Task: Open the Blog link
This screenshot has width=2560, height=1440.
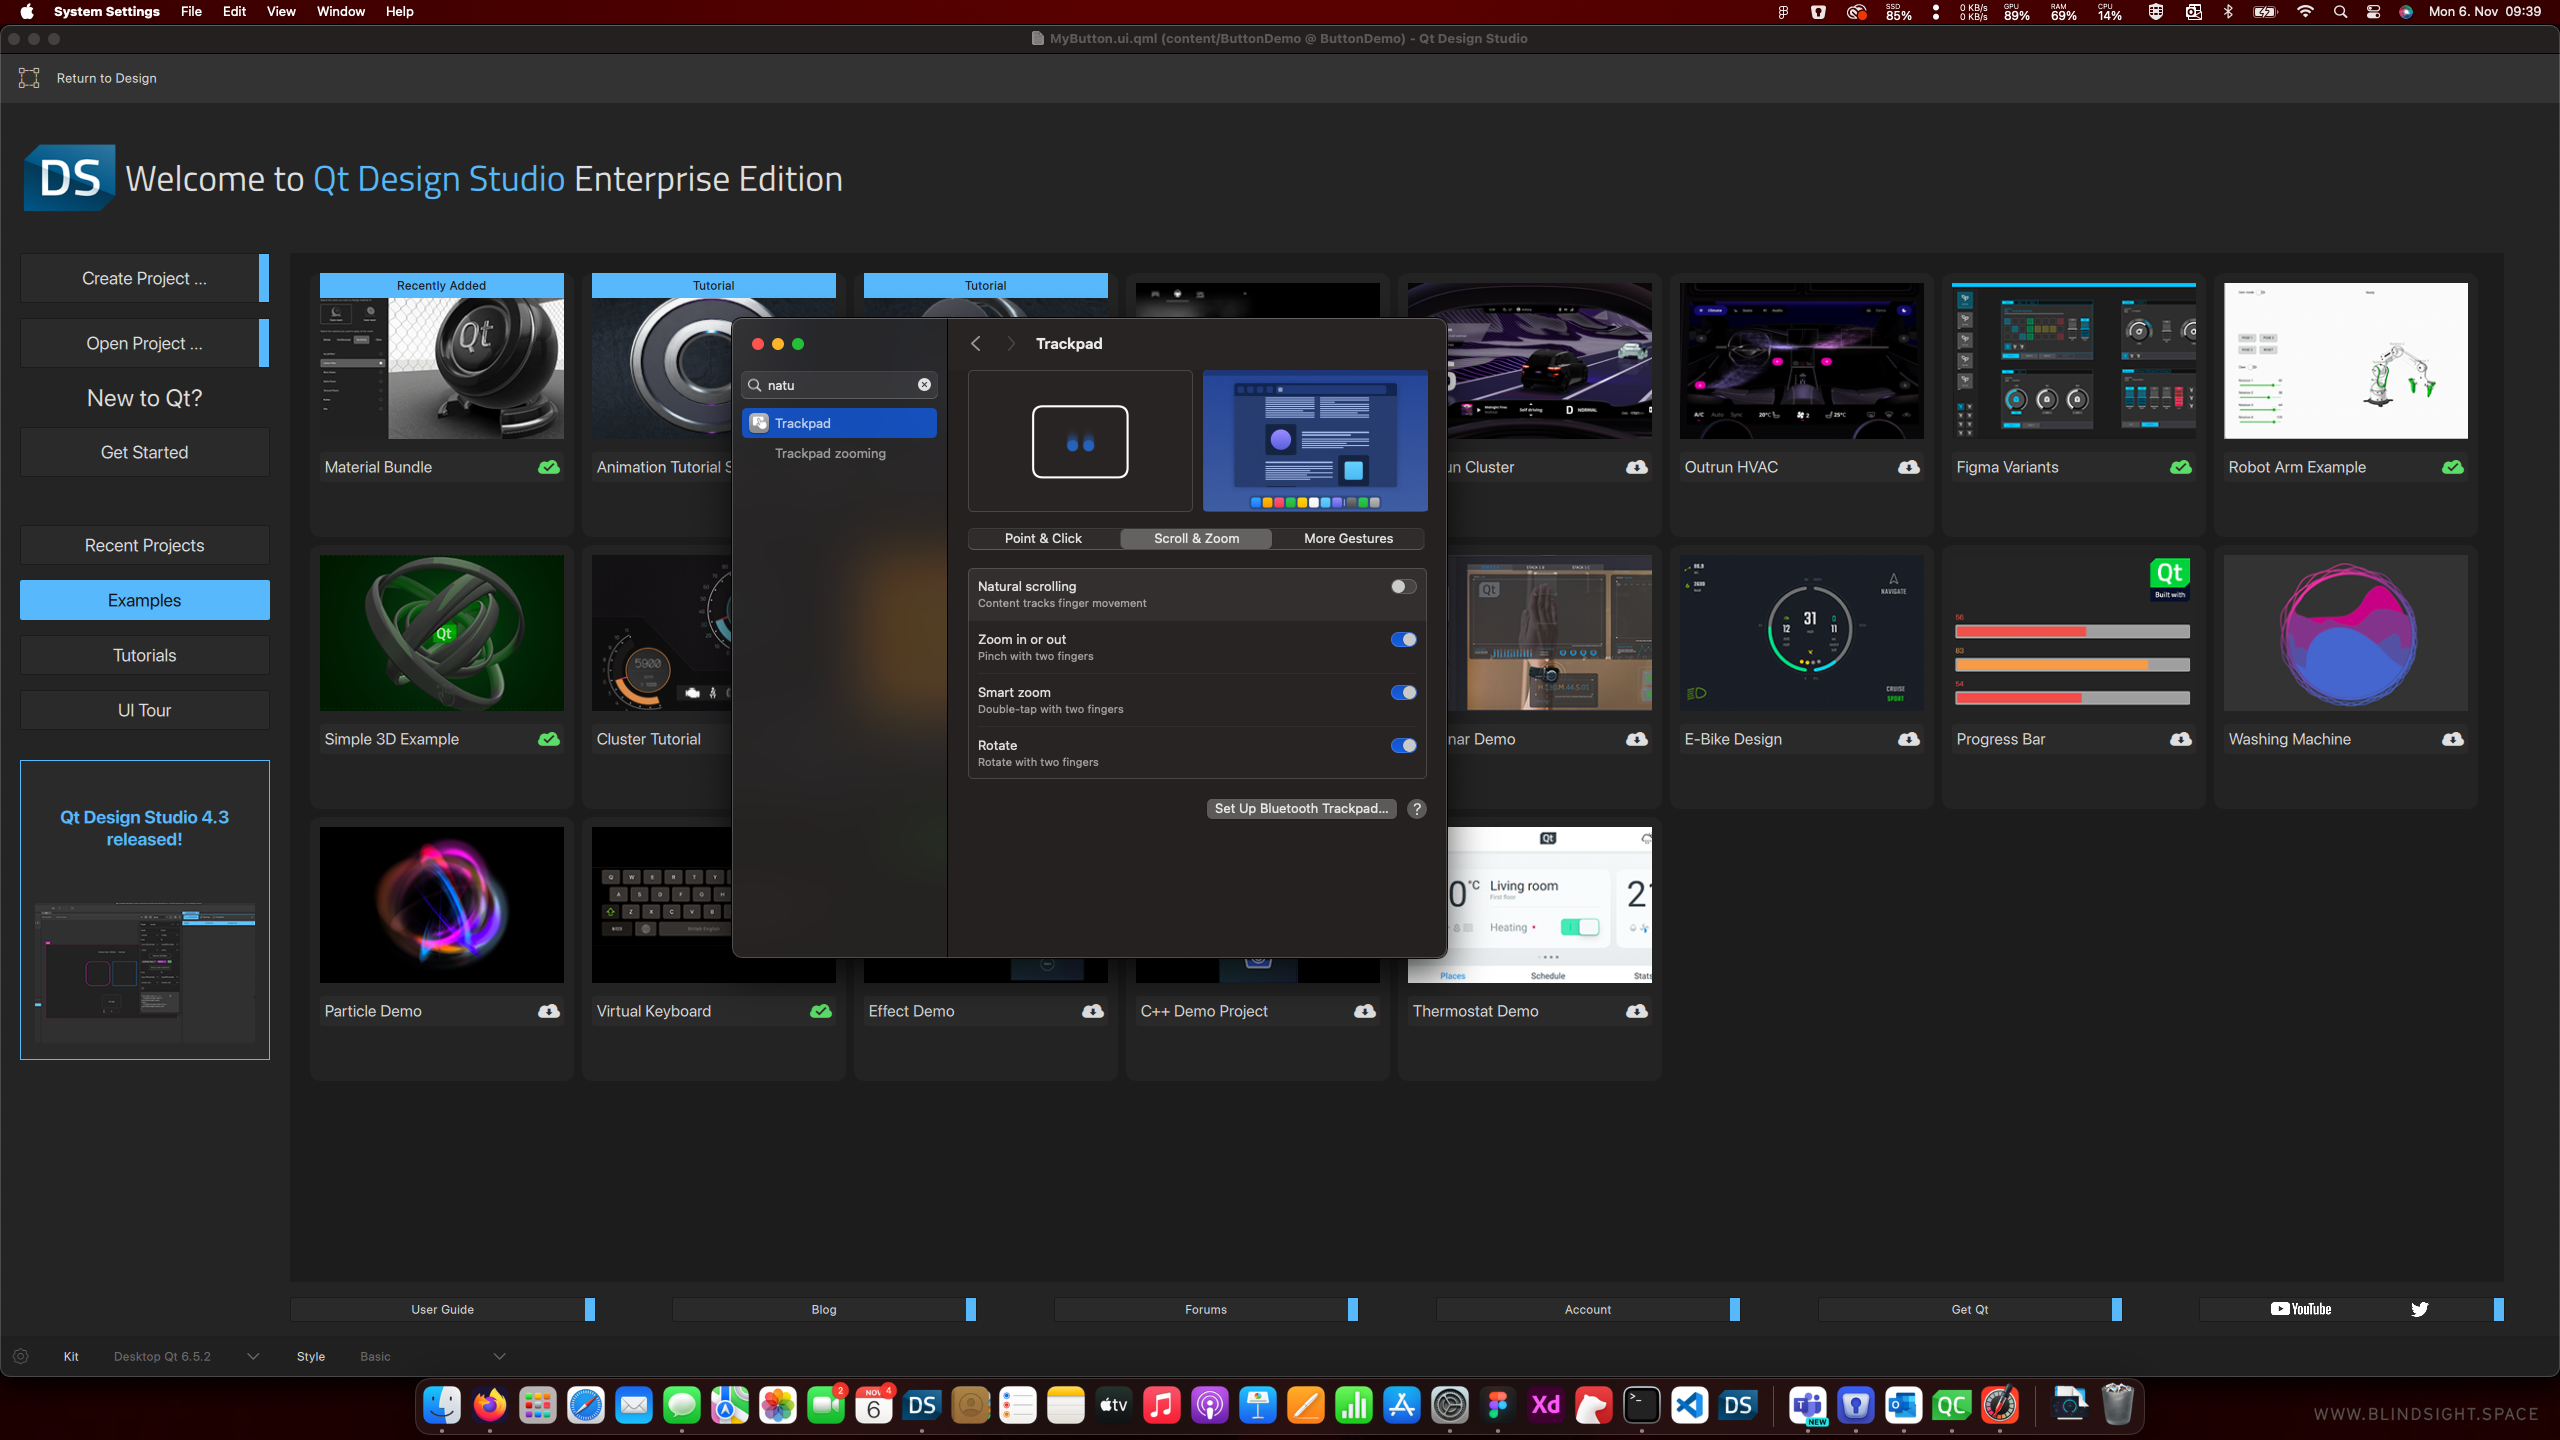Action: point(824,1309)
